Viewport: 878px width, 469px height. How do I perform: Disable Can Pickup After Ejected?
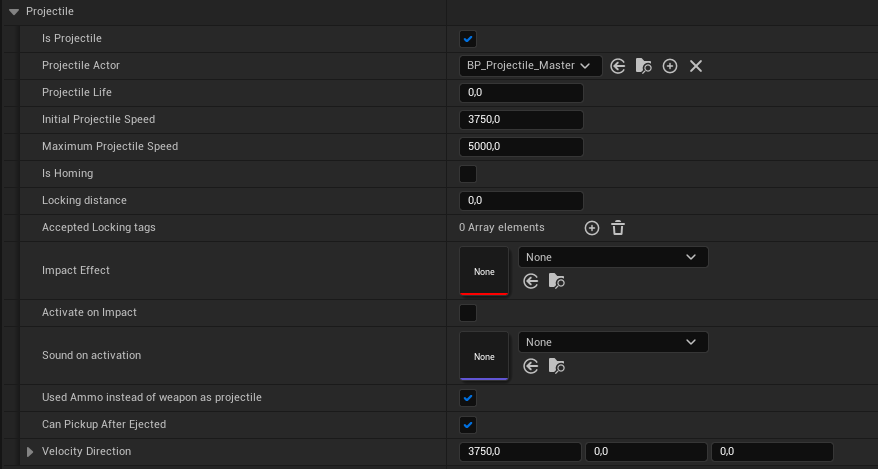tap(468, 425)
